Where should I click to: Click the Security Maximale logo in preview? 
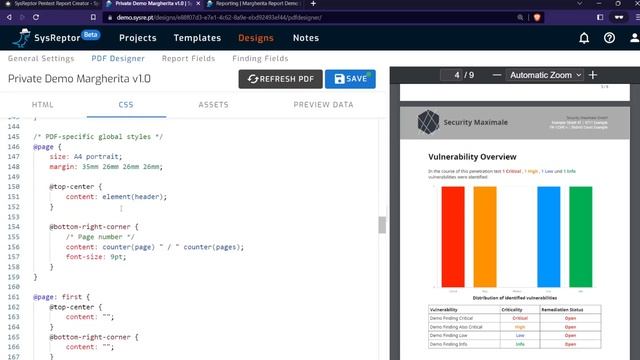click(x=463, y=122)
